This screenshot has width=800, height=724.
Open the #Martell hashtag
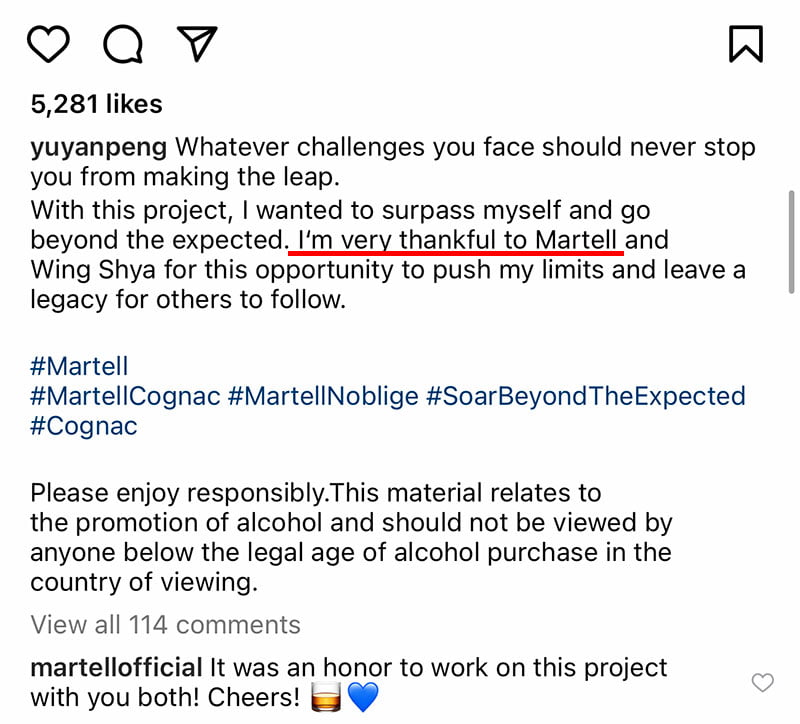[x=79, y=366]
